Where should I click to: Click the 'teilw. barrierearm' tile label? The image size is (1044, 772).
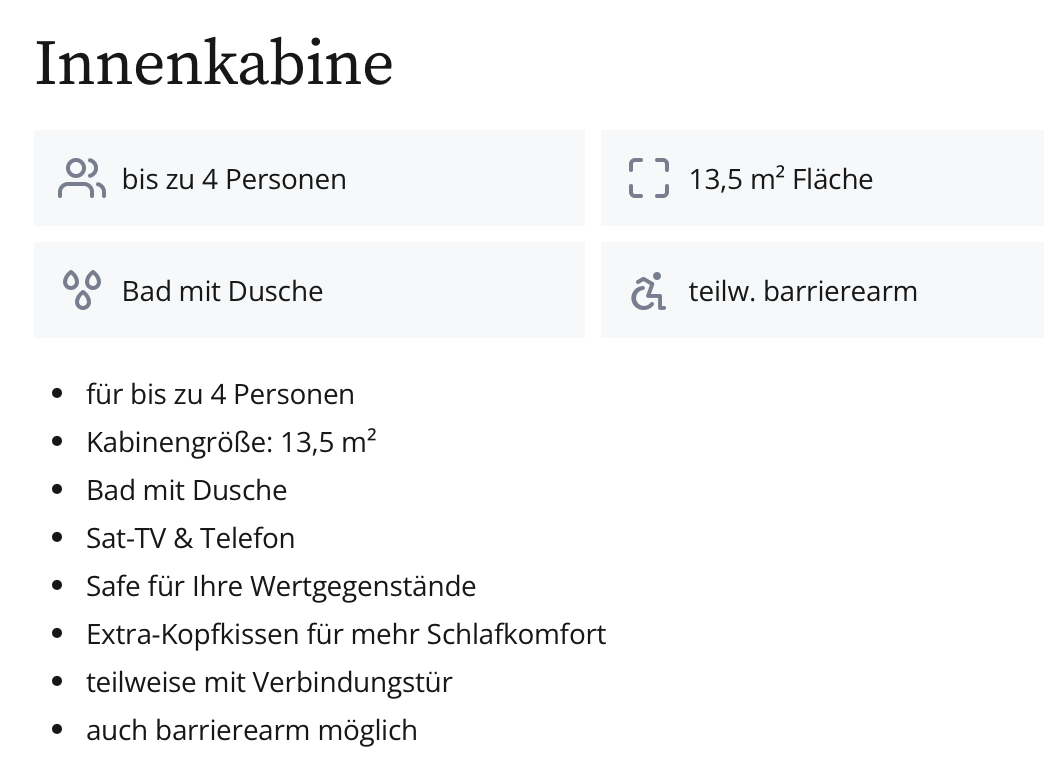[802, 292]
